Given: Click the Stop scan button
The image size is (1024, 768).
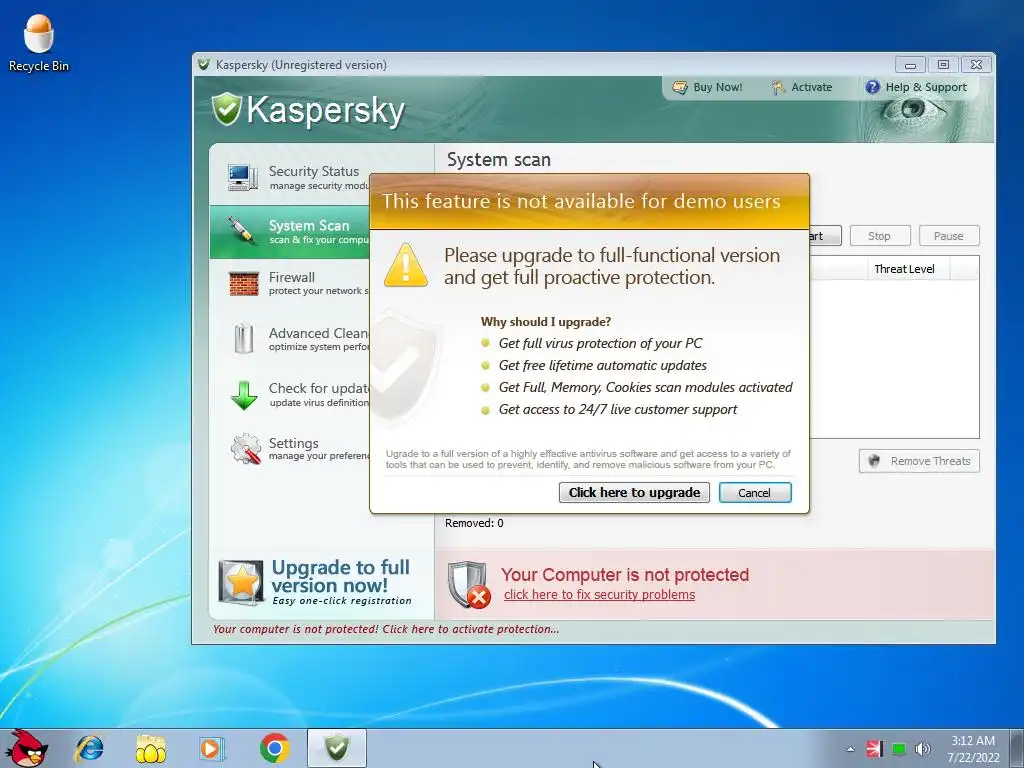Looking at the screenshot, I should 880,236.
